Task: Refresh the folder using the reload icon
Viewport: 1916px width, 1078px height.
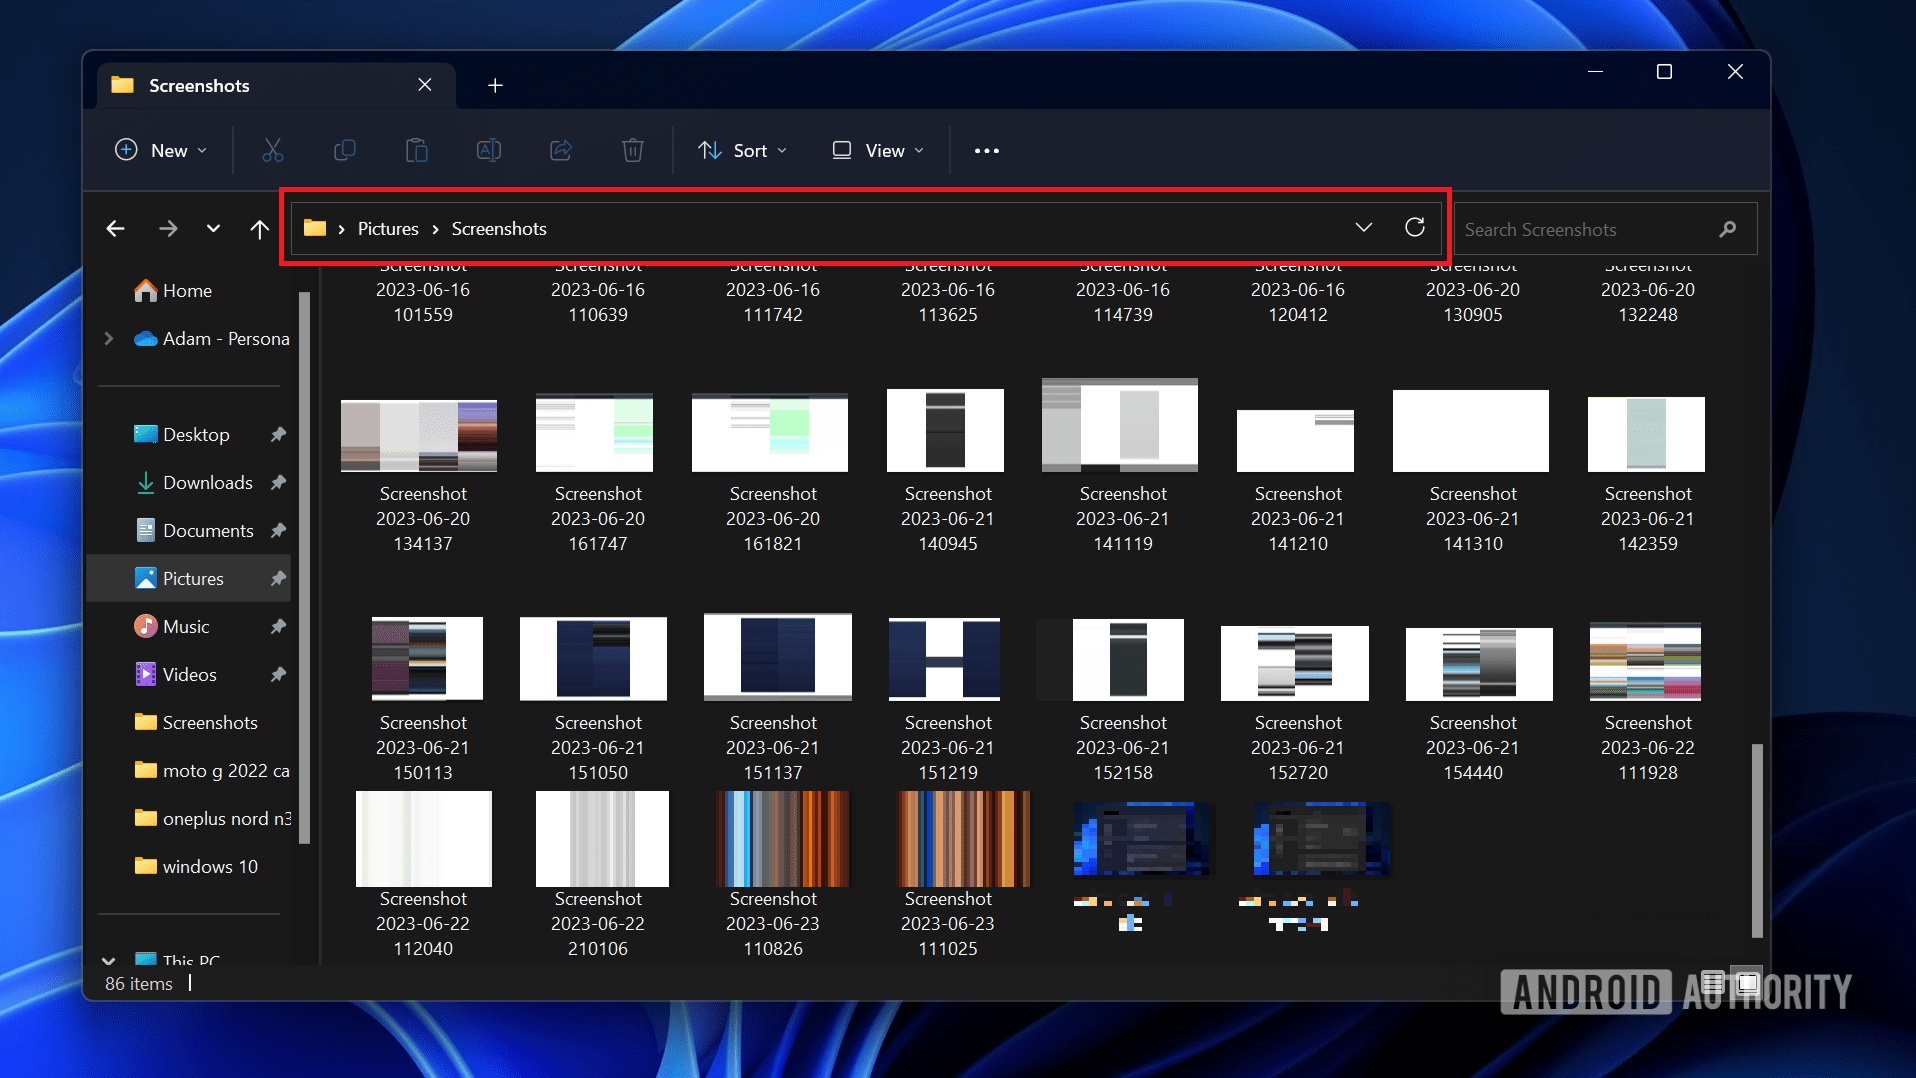Action: [x=1415, y=228]
